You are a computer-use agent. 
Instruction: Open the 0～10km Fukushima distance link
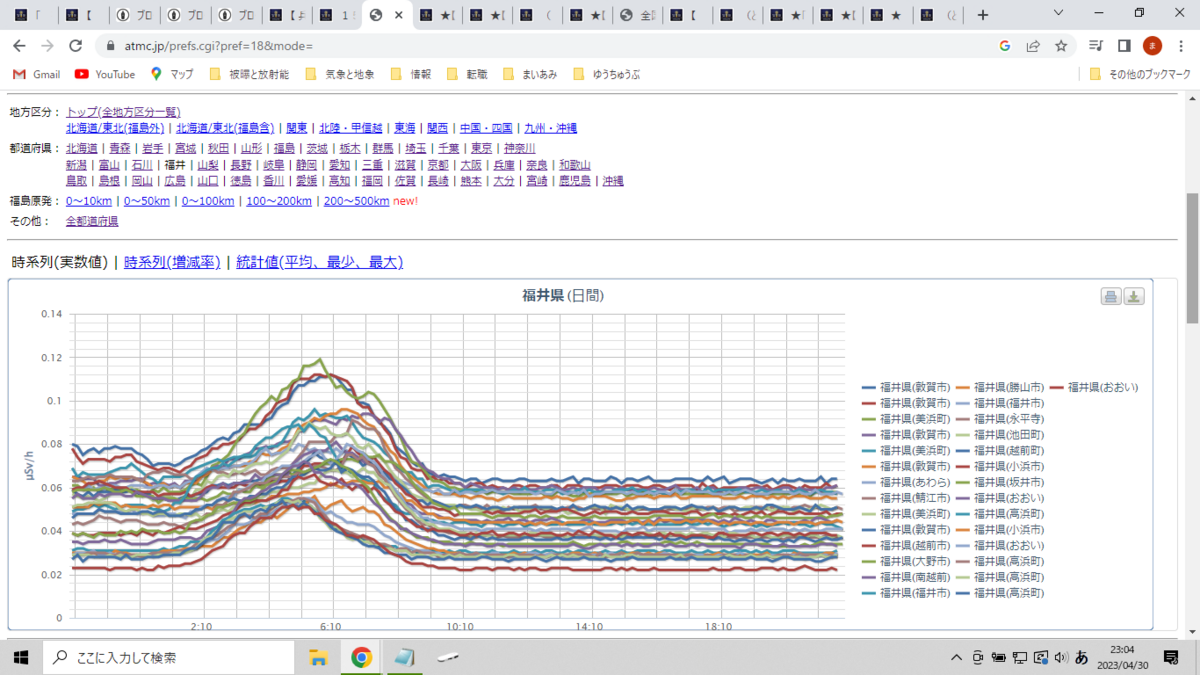coord(89,201)
